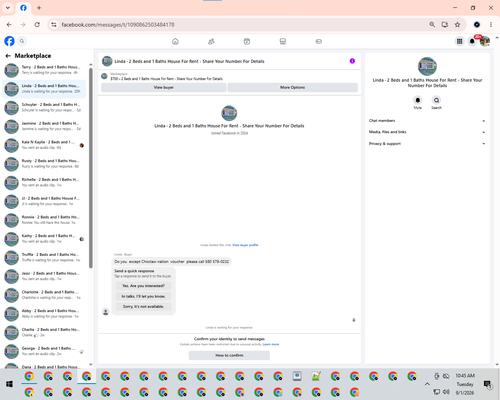Image resolution: width=500 pixels, height=400 pixels.
Task: Open the Chrome extension icon near menu
Action: [x=477, y=25]
